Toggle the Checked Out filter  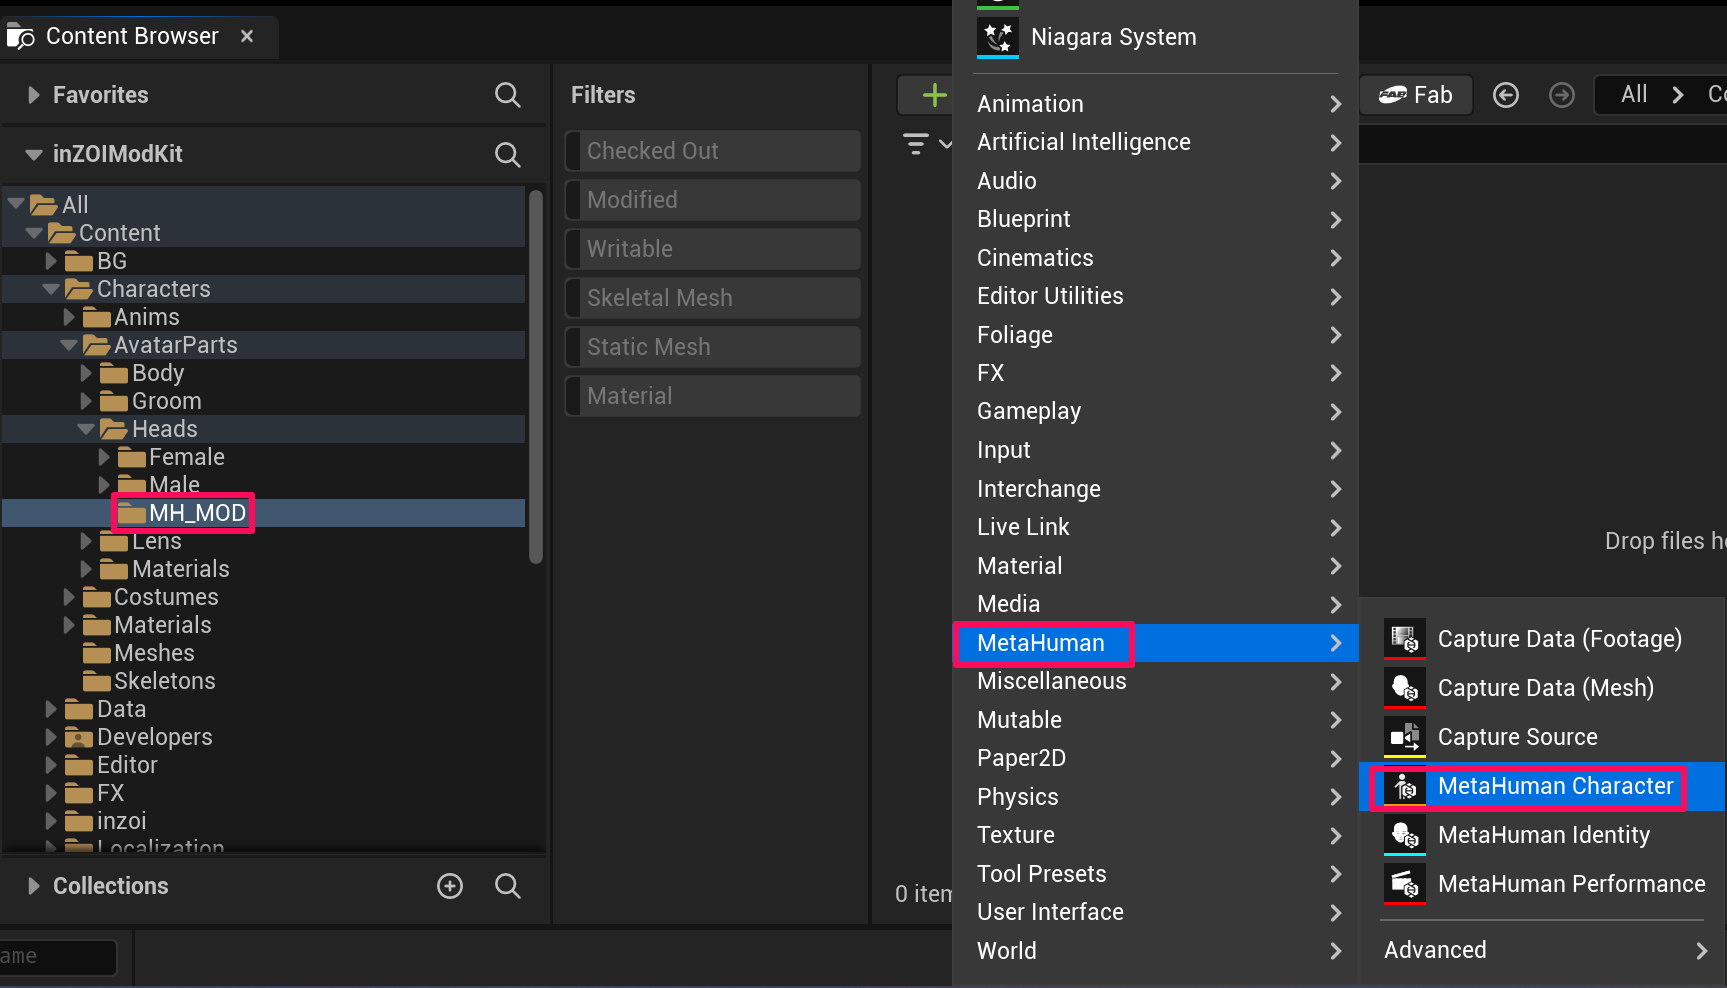712,151
